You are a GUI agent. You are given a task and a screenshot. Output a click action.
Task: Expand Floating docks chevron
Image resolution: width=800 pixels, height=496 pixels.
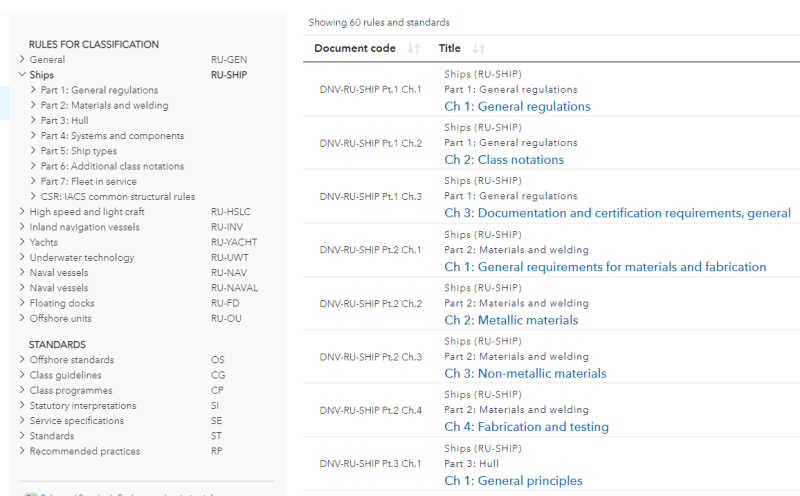pos(22,303)
